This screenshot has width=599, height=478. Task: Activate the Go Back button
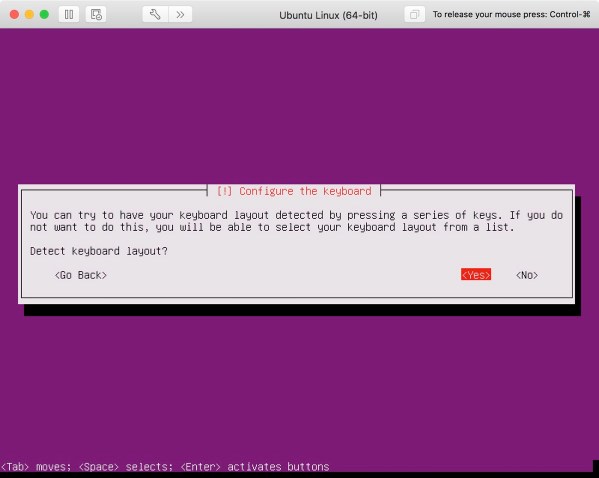point(81,275)
